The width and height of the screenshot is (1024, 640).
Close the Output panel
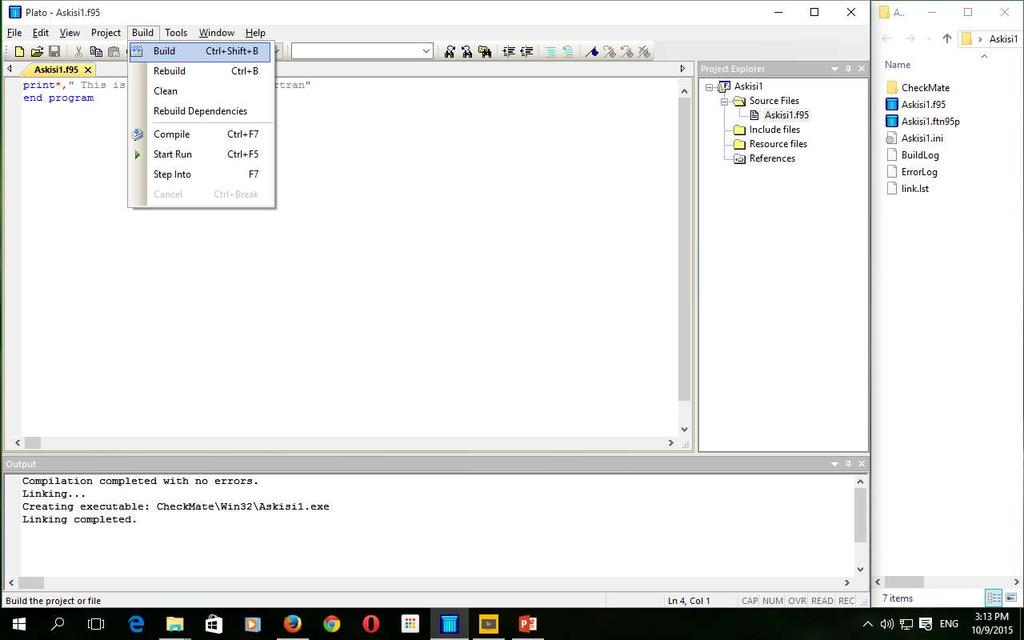(861, 464)
